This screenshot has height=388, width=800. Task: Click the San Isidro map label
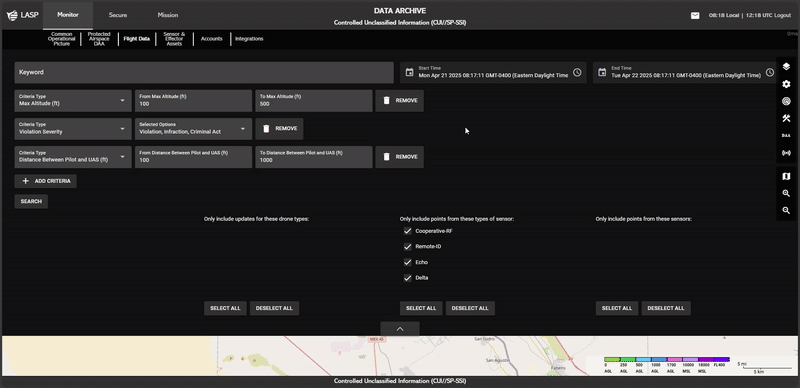click(485, 339)
